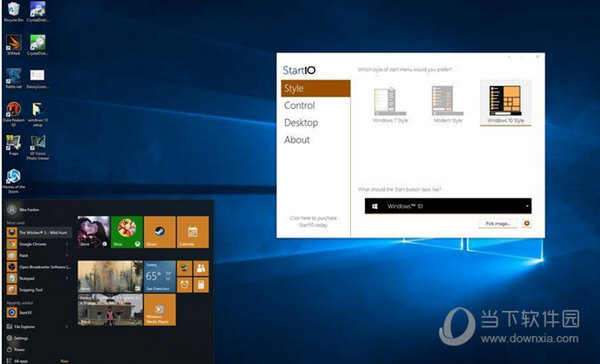Launch Notepad from the Start menu list
600x364 pixels.
coord(39,278)
